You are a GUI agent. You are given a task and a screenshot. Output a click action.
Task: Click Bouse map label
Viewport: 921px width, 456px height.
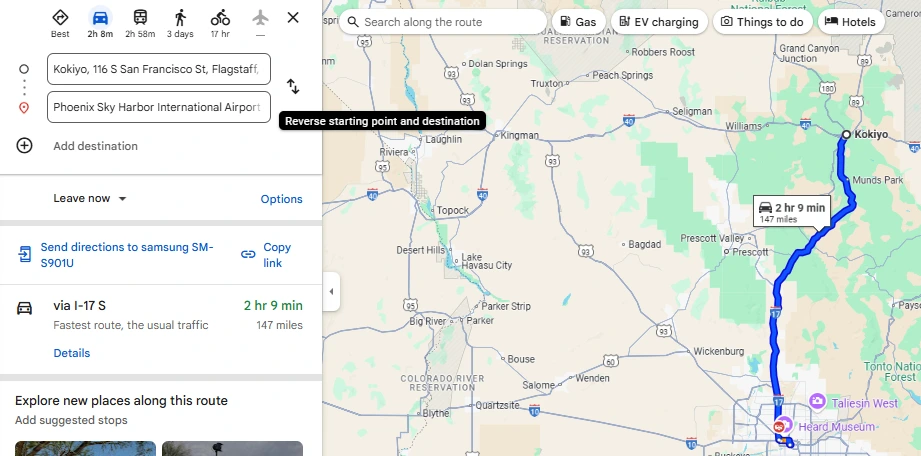521,359
